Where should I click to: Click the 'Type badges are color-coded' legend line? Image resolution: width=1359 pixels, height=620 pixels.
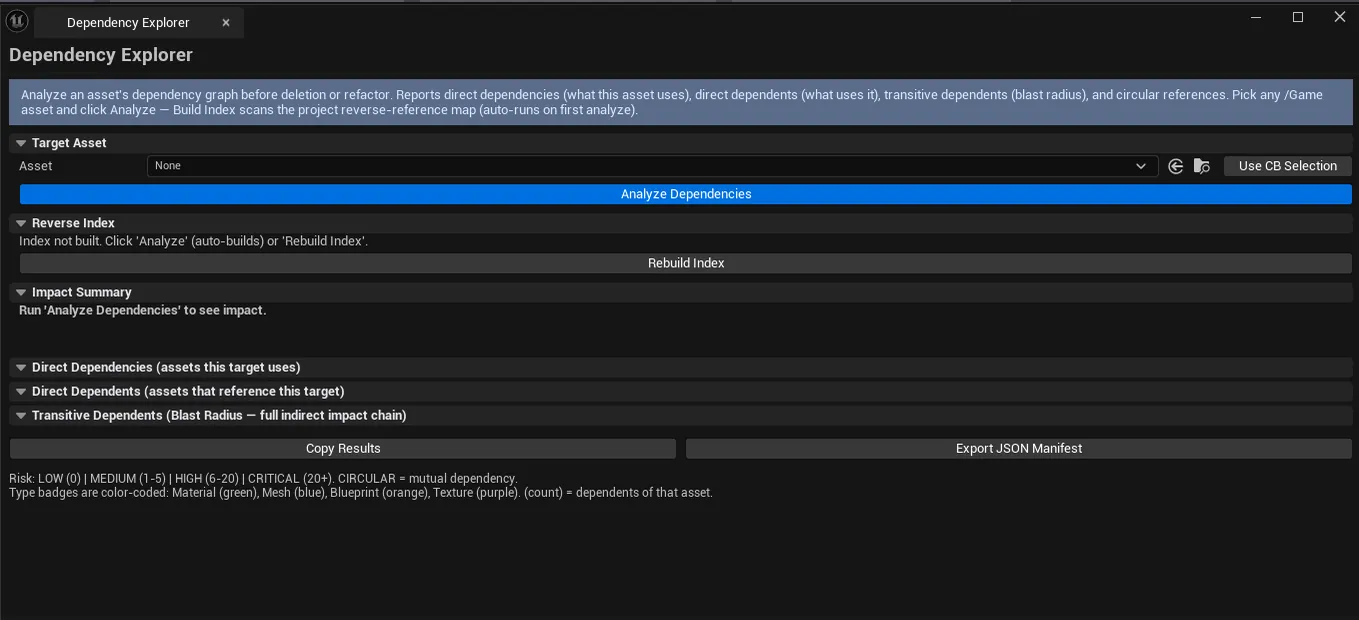(x=361, y=492)
